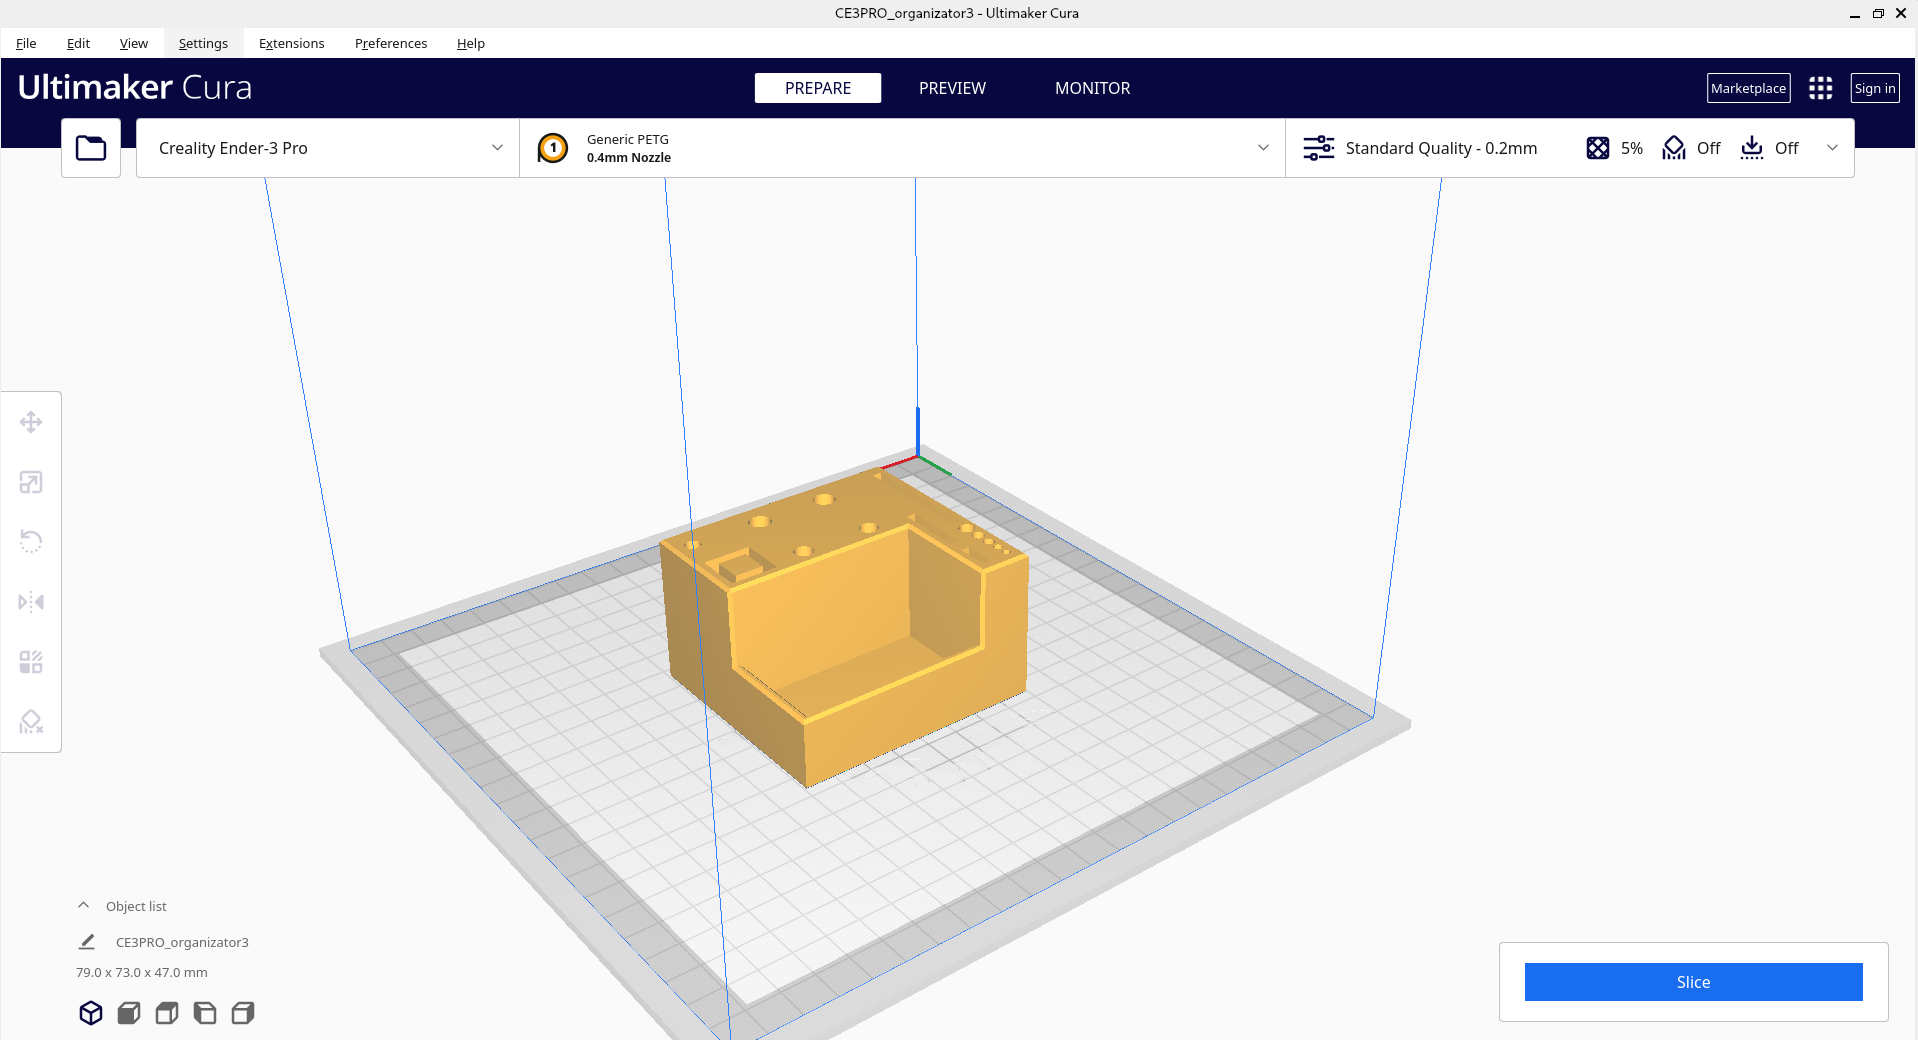Switch to the PREPARE stage
Viewport: 1918px width, 1040px height.
(x=818, y=88)
